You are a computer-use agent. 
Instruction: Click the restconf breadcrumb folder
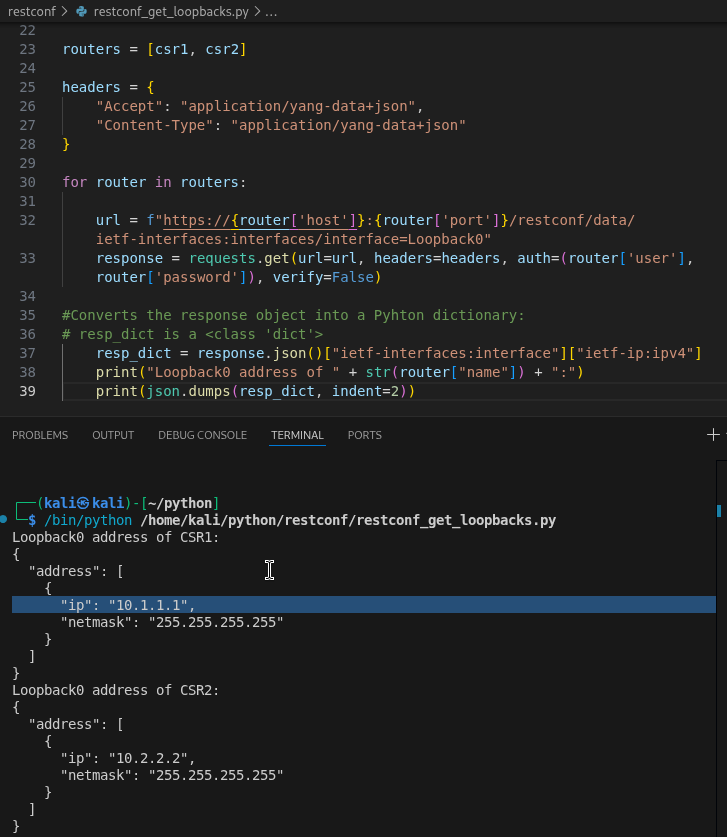31,11
